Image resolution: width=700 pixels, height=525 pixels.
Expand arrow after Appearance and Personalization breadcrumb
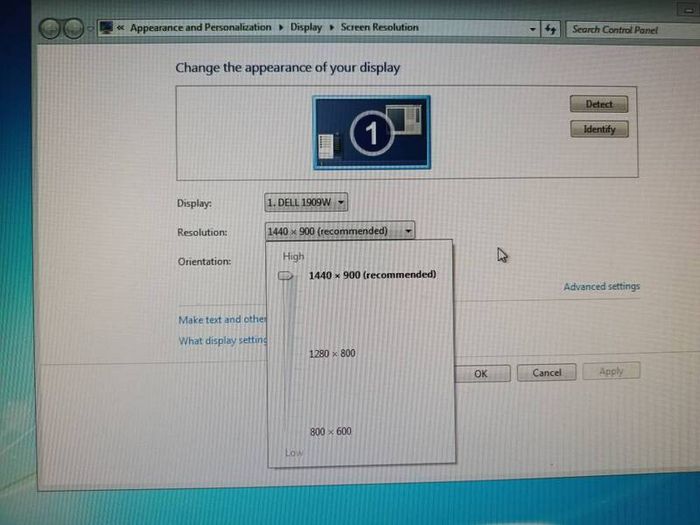pos(281,28)
